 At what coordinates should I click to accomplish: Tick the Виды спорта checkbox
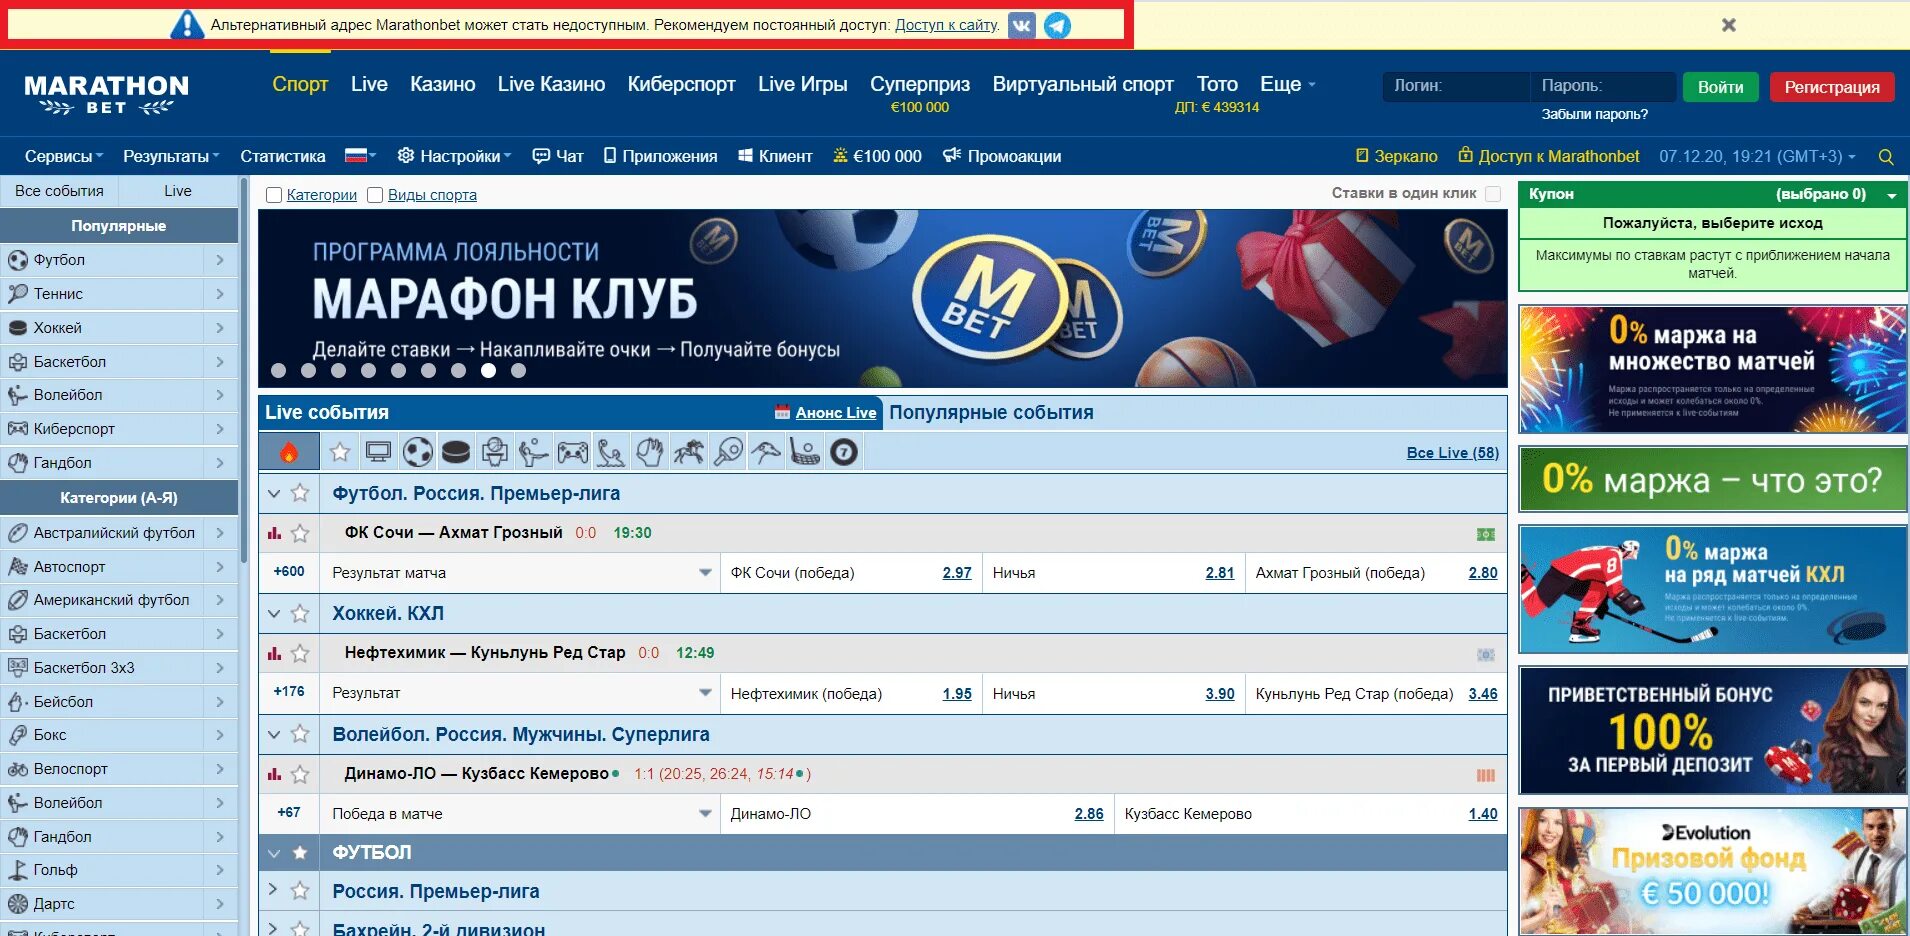click(375, 195)
